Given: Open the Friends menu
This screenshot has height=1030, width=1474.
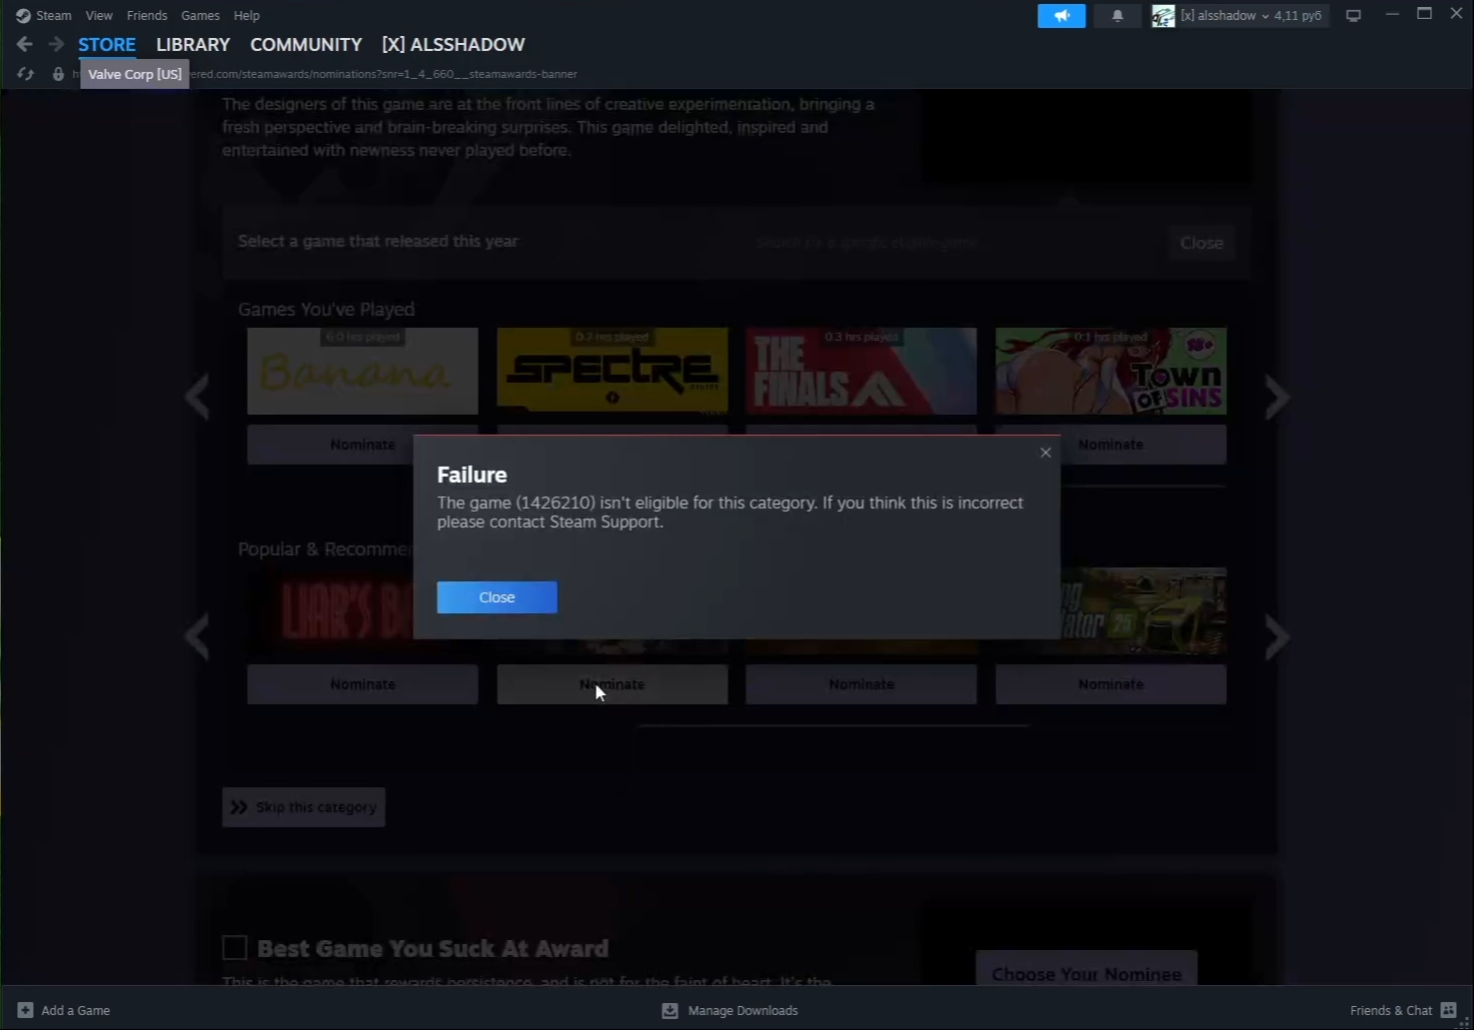Looking at the screenshot, I should pos(147,16).
